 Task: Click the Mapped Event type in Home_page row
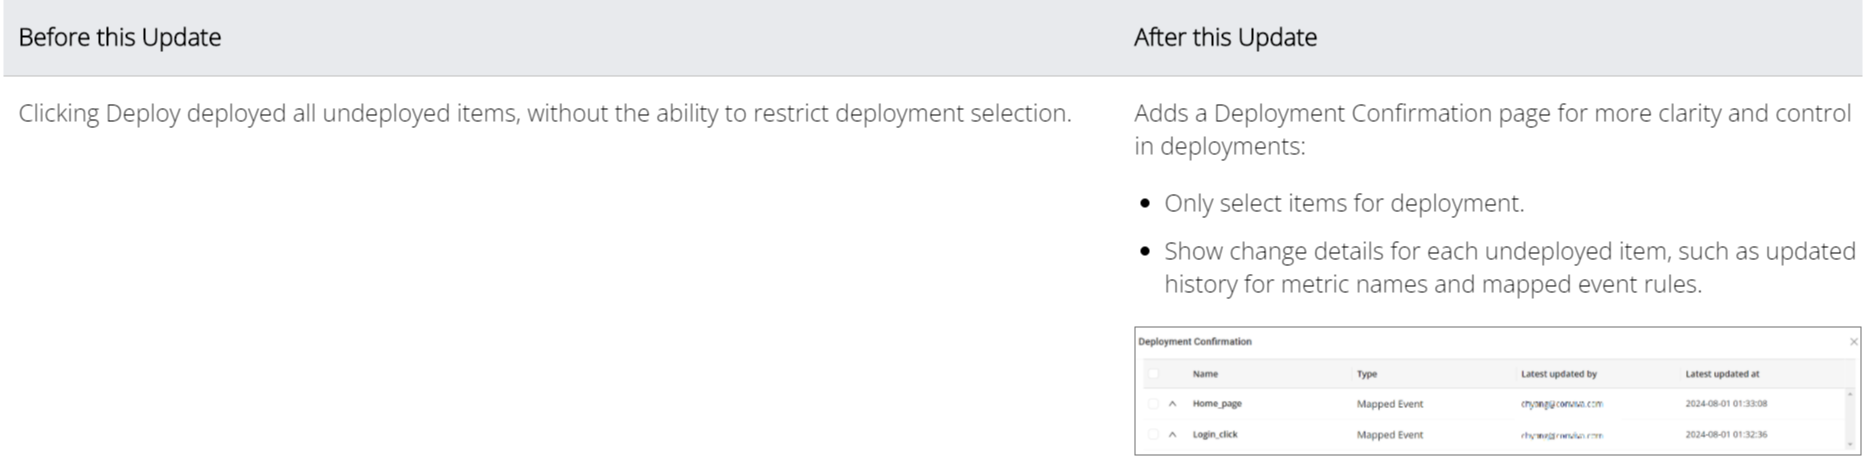tap(1390, 404)
